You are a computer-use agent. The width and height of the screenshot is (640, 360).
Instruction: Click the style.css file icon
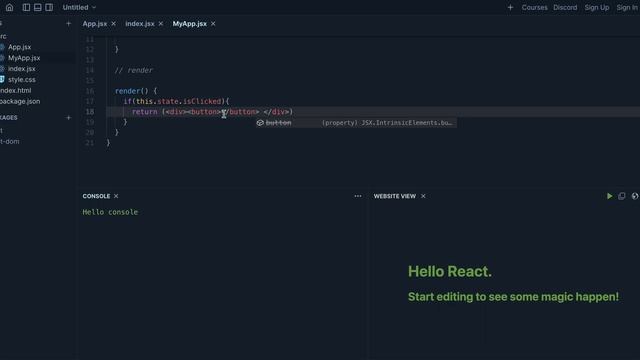point(2,79)
